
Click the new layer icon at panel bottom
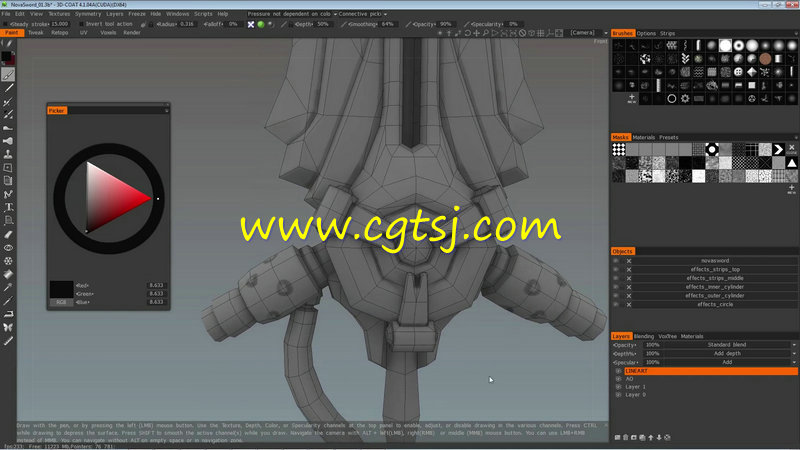(x=617, y=437)
